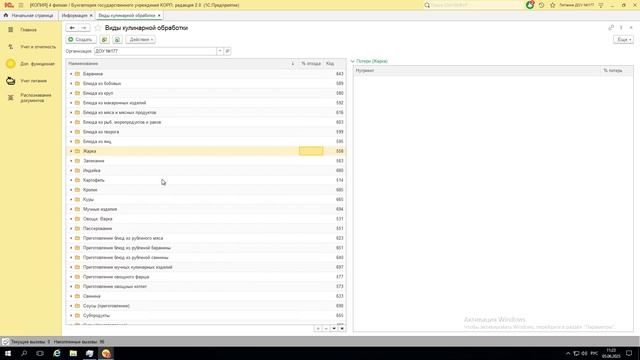Open the organization field dropdown arrow
This screenshot has height=360, width=640.
220,51
